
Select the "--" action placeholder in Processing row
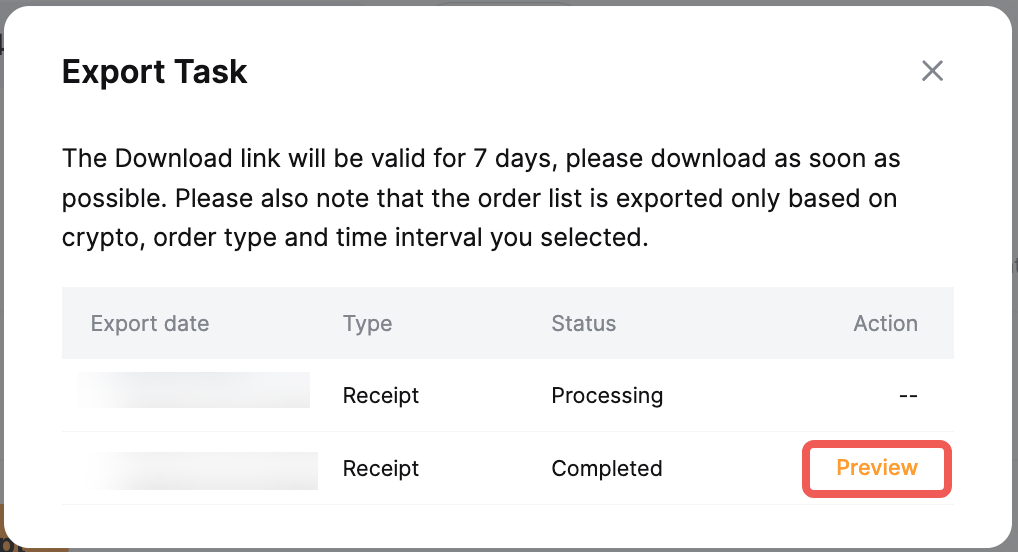tap(908, 395)
